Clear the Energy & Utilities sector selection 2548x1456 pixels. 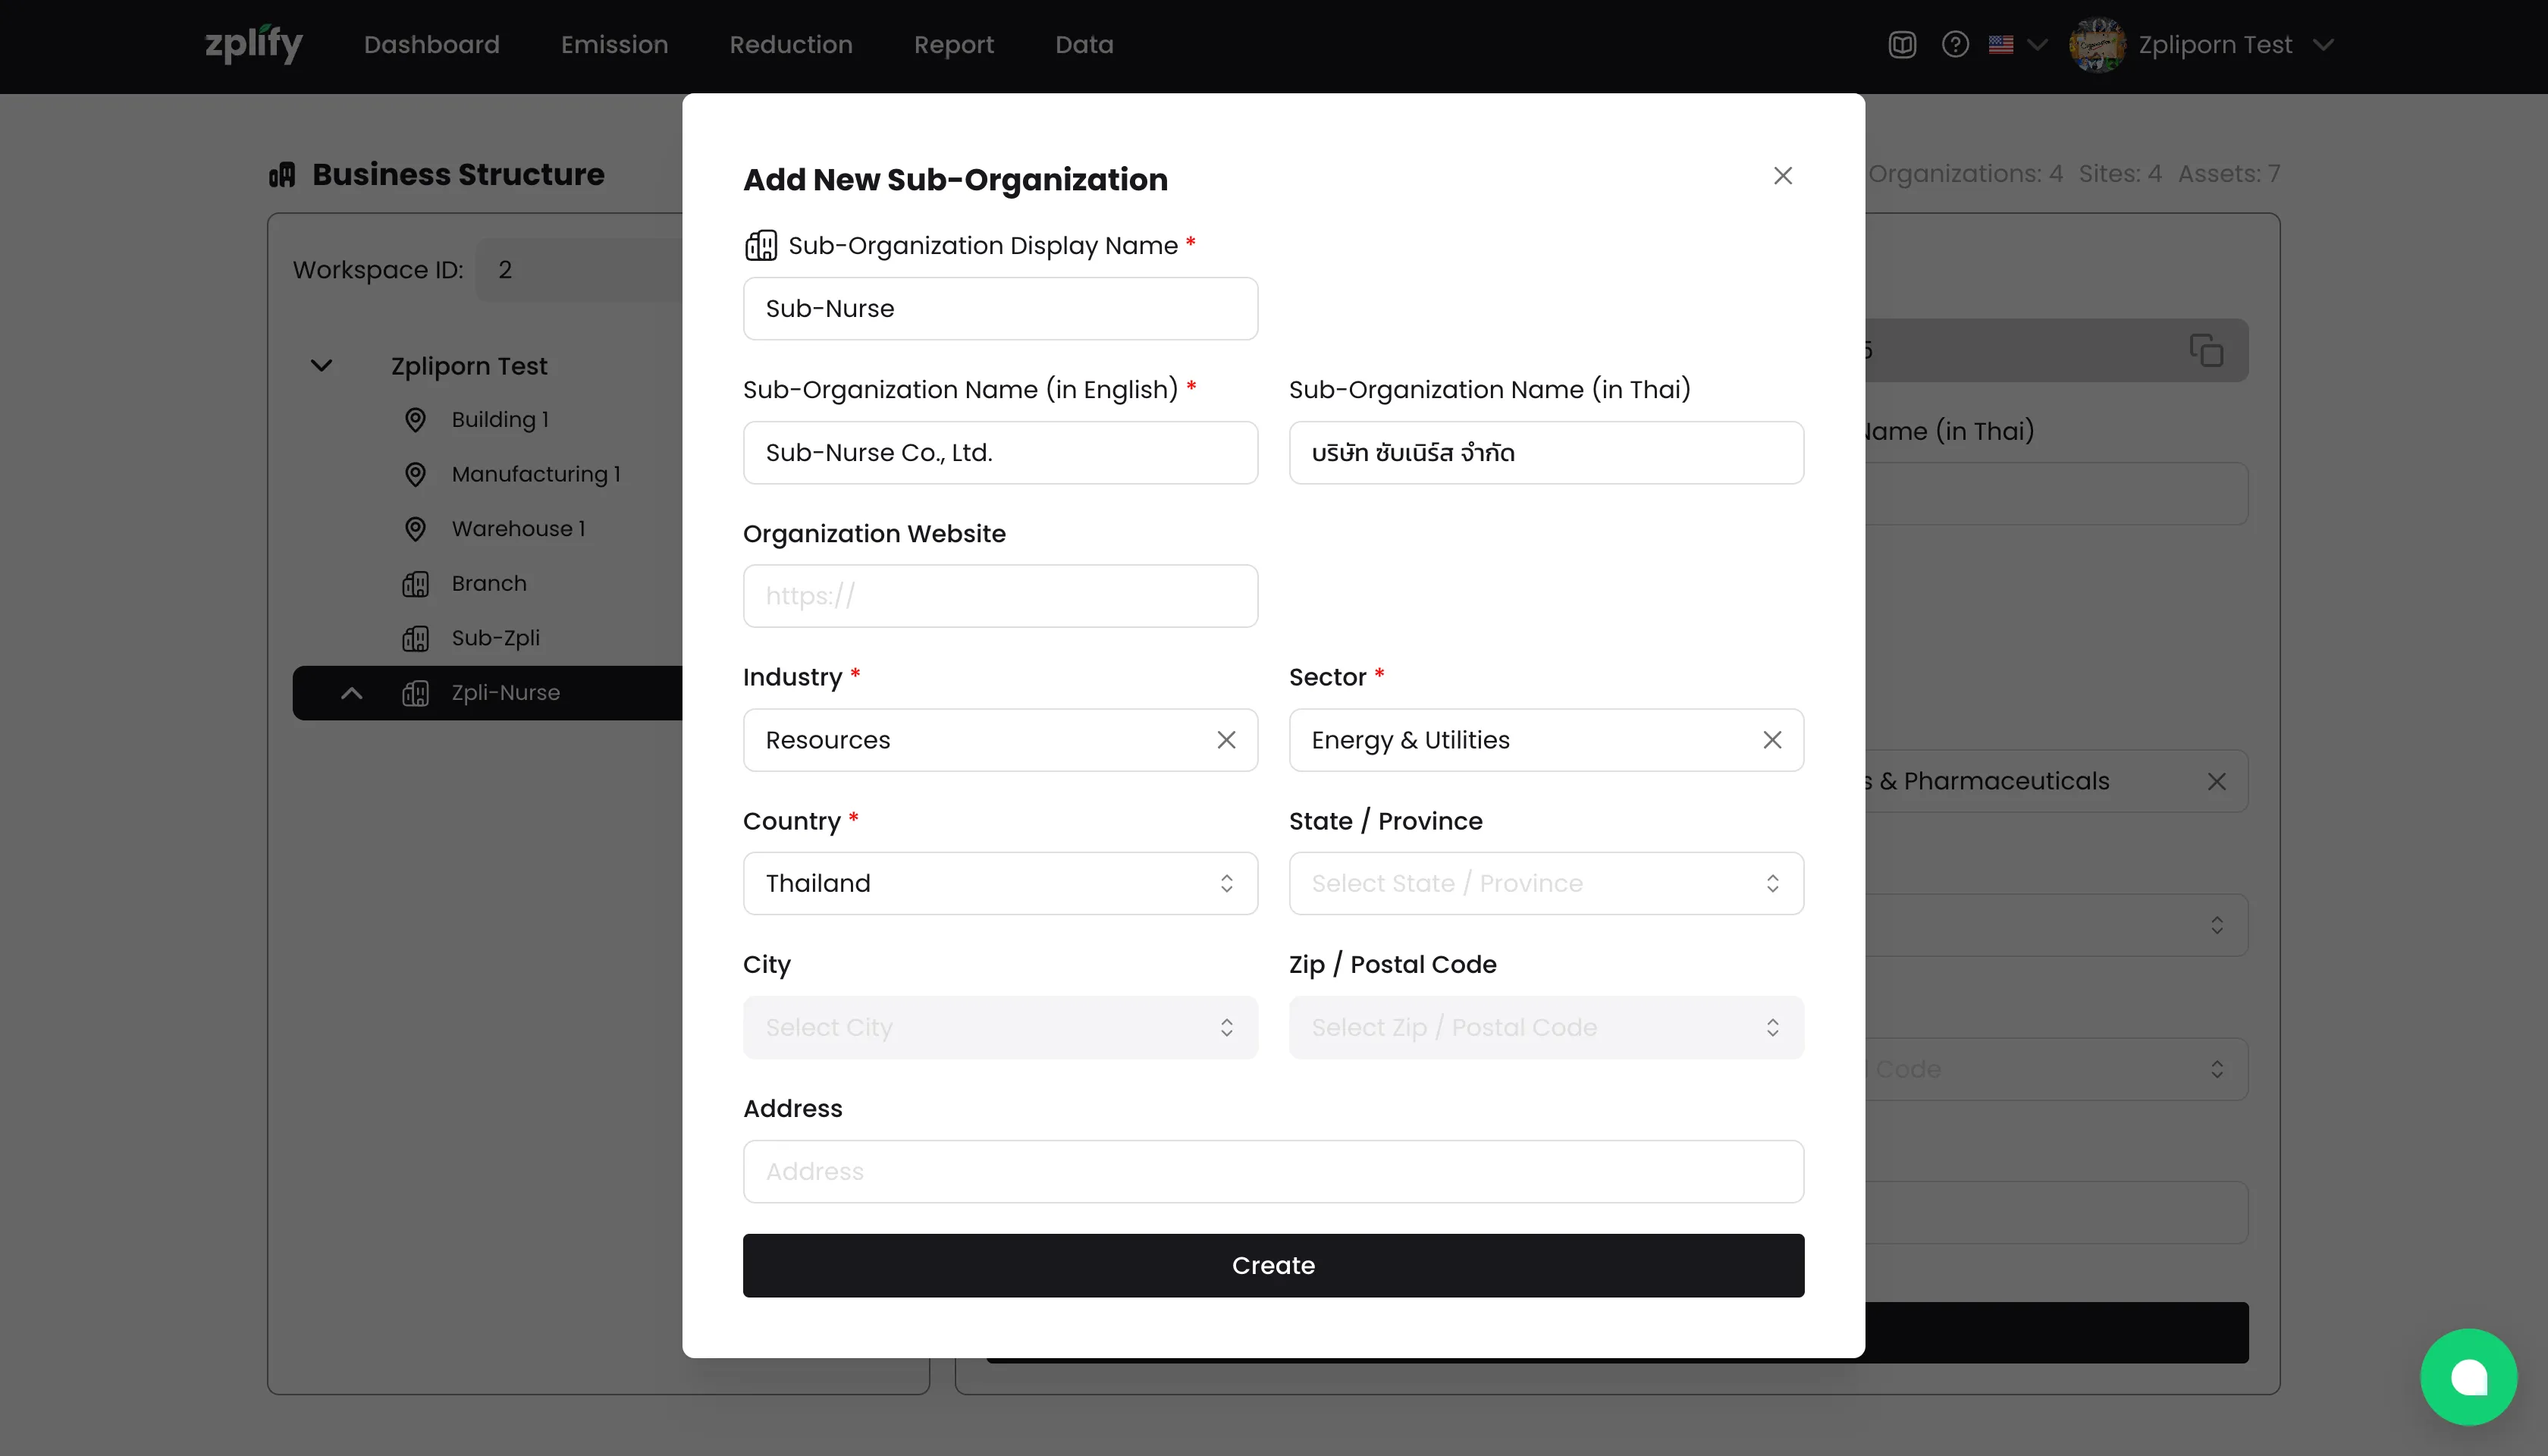pos(1772,740)
